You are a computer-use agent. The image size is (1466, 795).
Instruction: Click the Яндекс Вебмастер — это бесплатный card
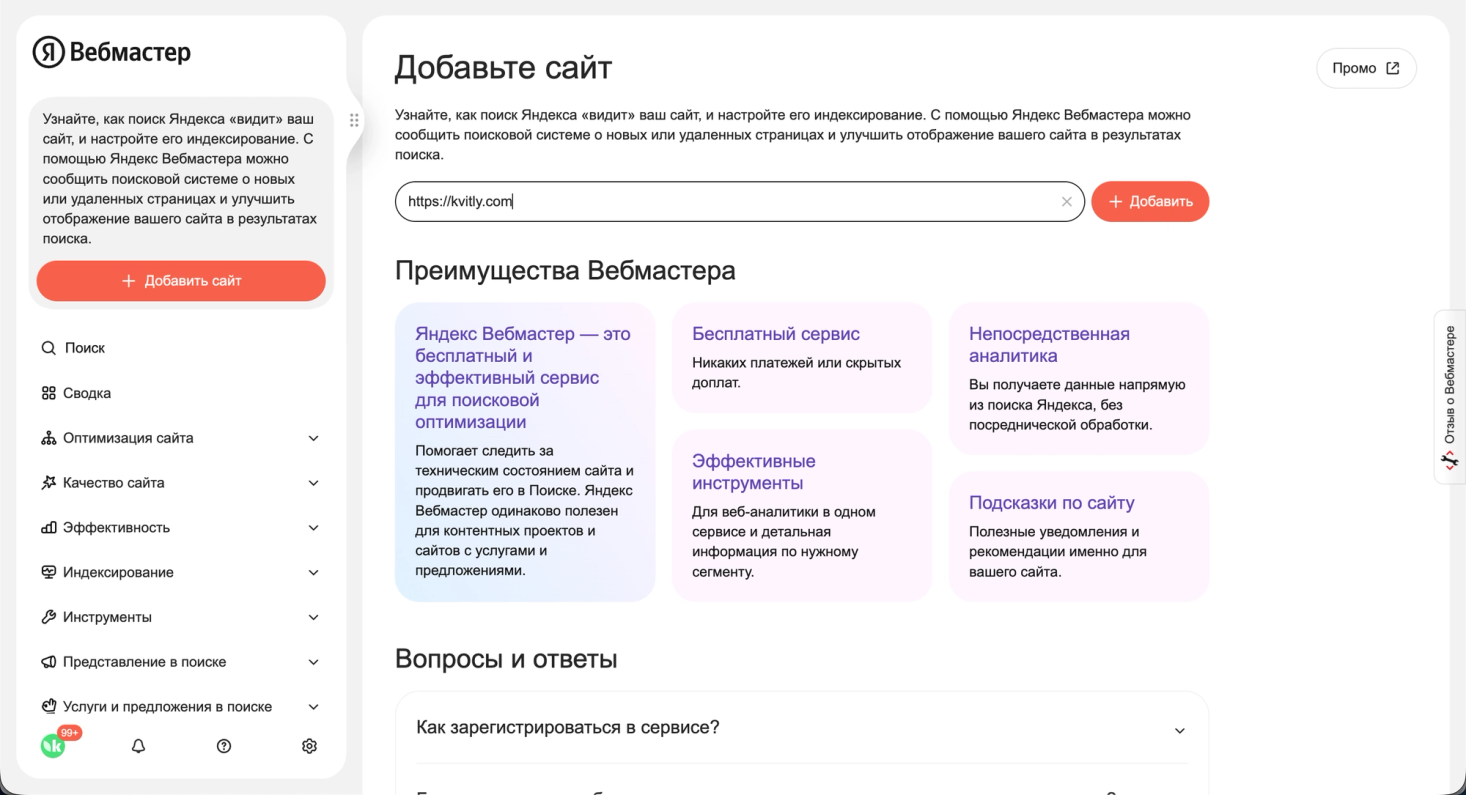pos(525,452)
